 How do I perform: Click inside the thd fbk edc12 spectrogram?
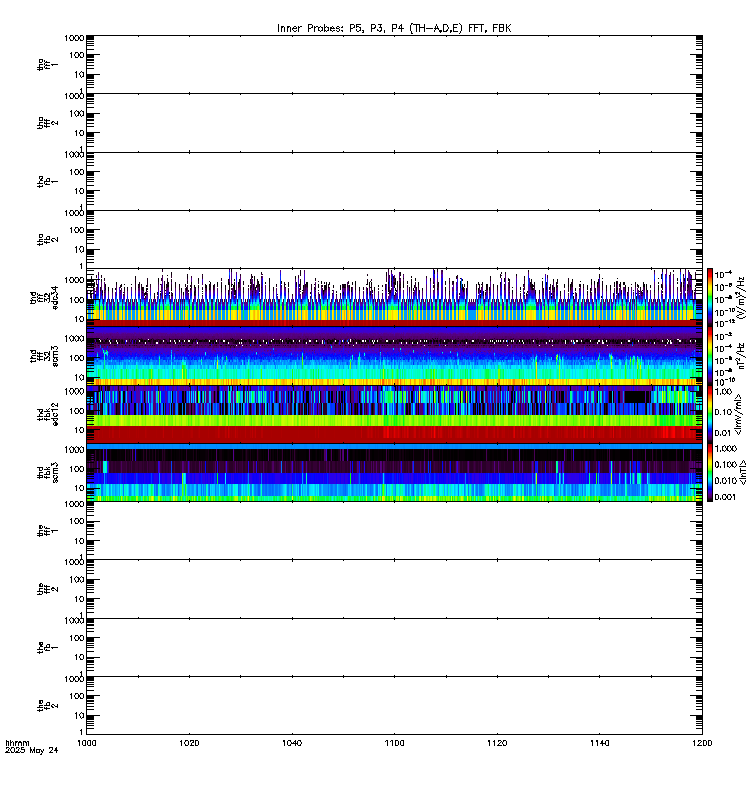tap(394, 414)
